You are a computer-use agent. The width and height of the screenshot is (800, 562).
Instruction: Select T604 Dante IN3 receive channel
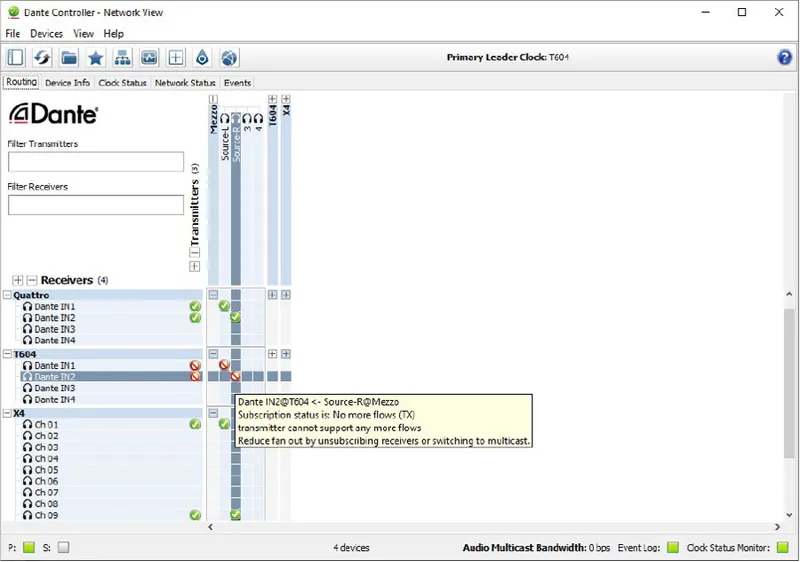click(55, 388)
